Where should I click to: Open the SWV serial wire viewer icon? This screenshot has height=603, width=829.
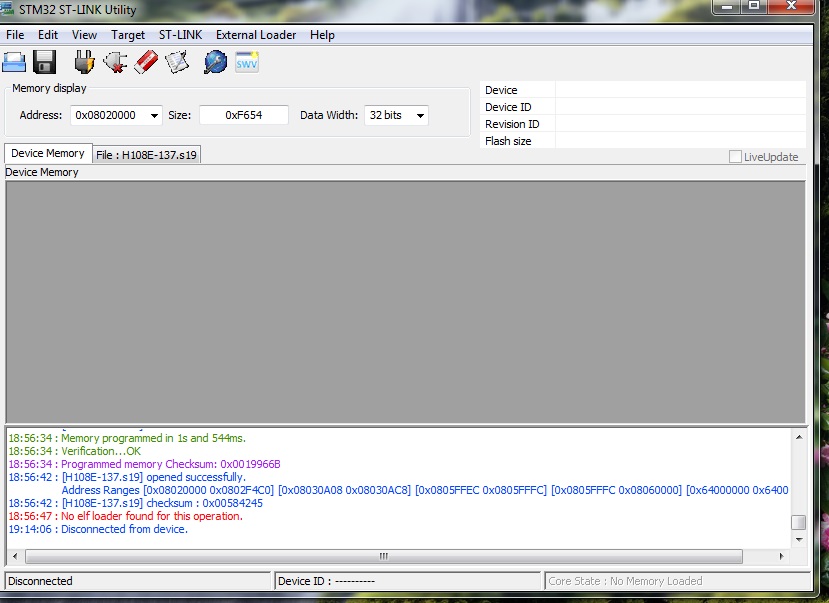click(x=247, y=63)
